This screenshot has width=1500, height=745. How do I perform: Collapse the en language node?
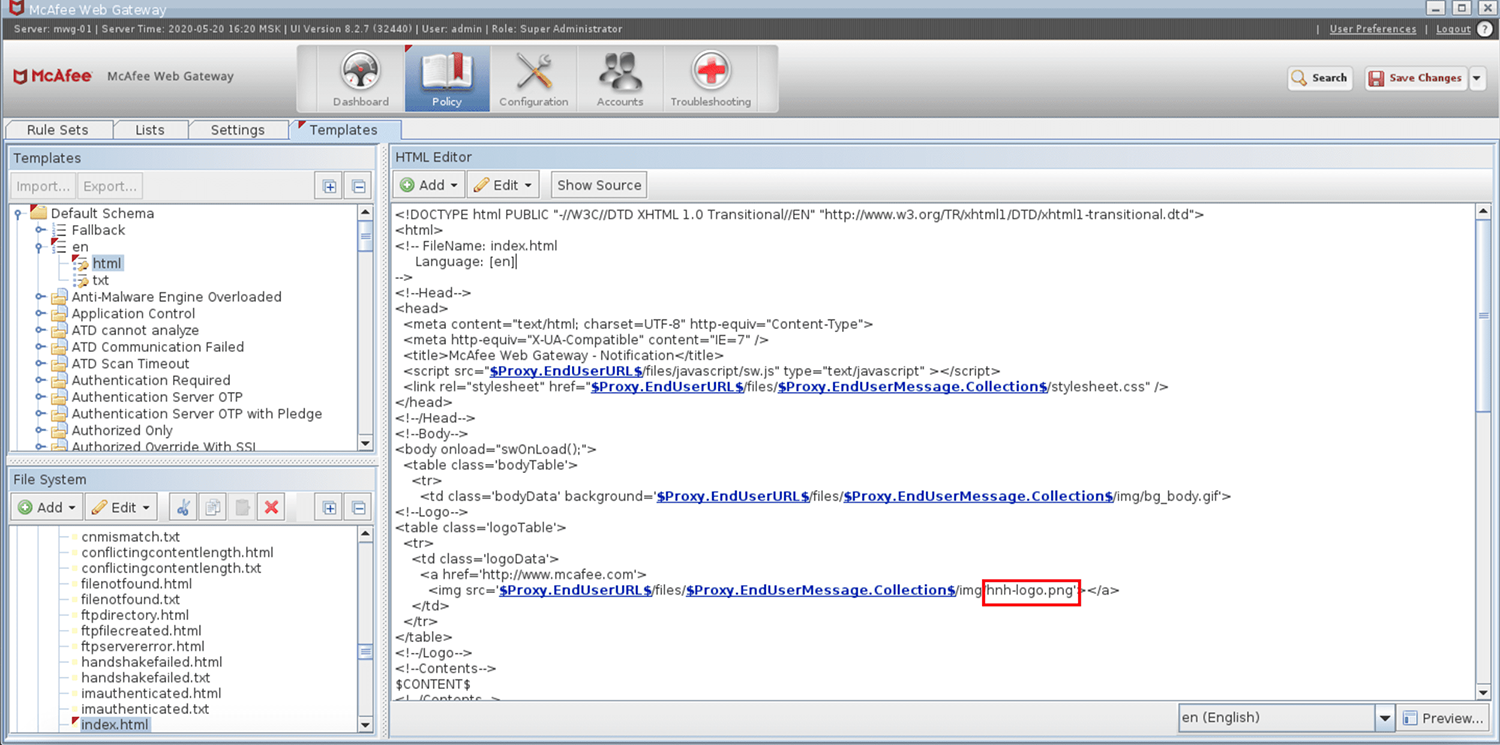click(41, 247)
